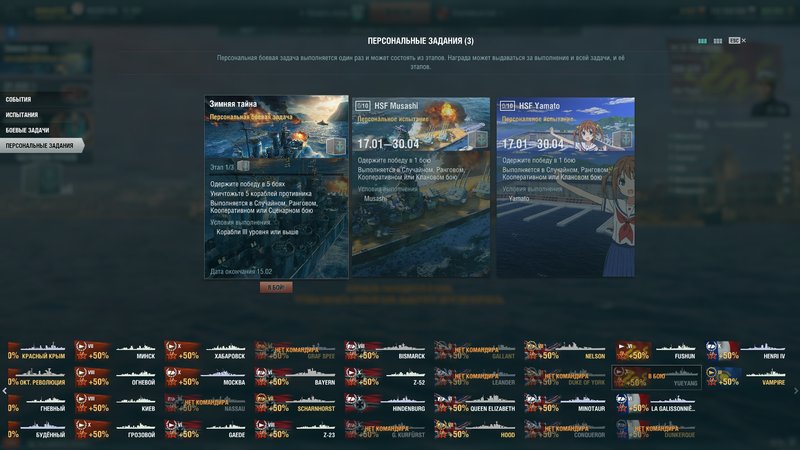Open the Зимняя тайна task card

(x=277, y=187)
